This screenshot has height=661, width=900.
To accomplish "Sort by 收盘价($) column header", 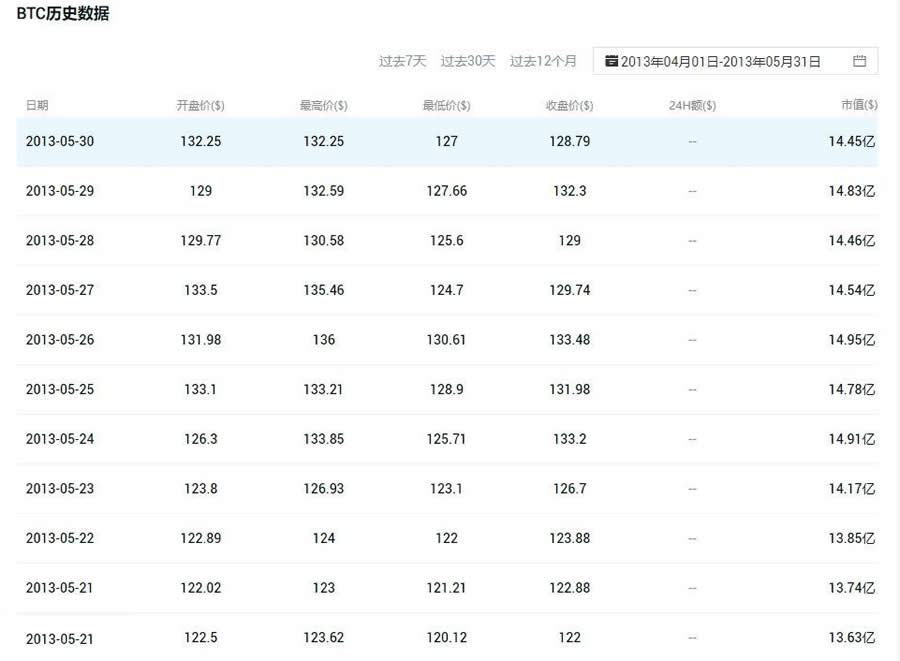I will 569,105.
